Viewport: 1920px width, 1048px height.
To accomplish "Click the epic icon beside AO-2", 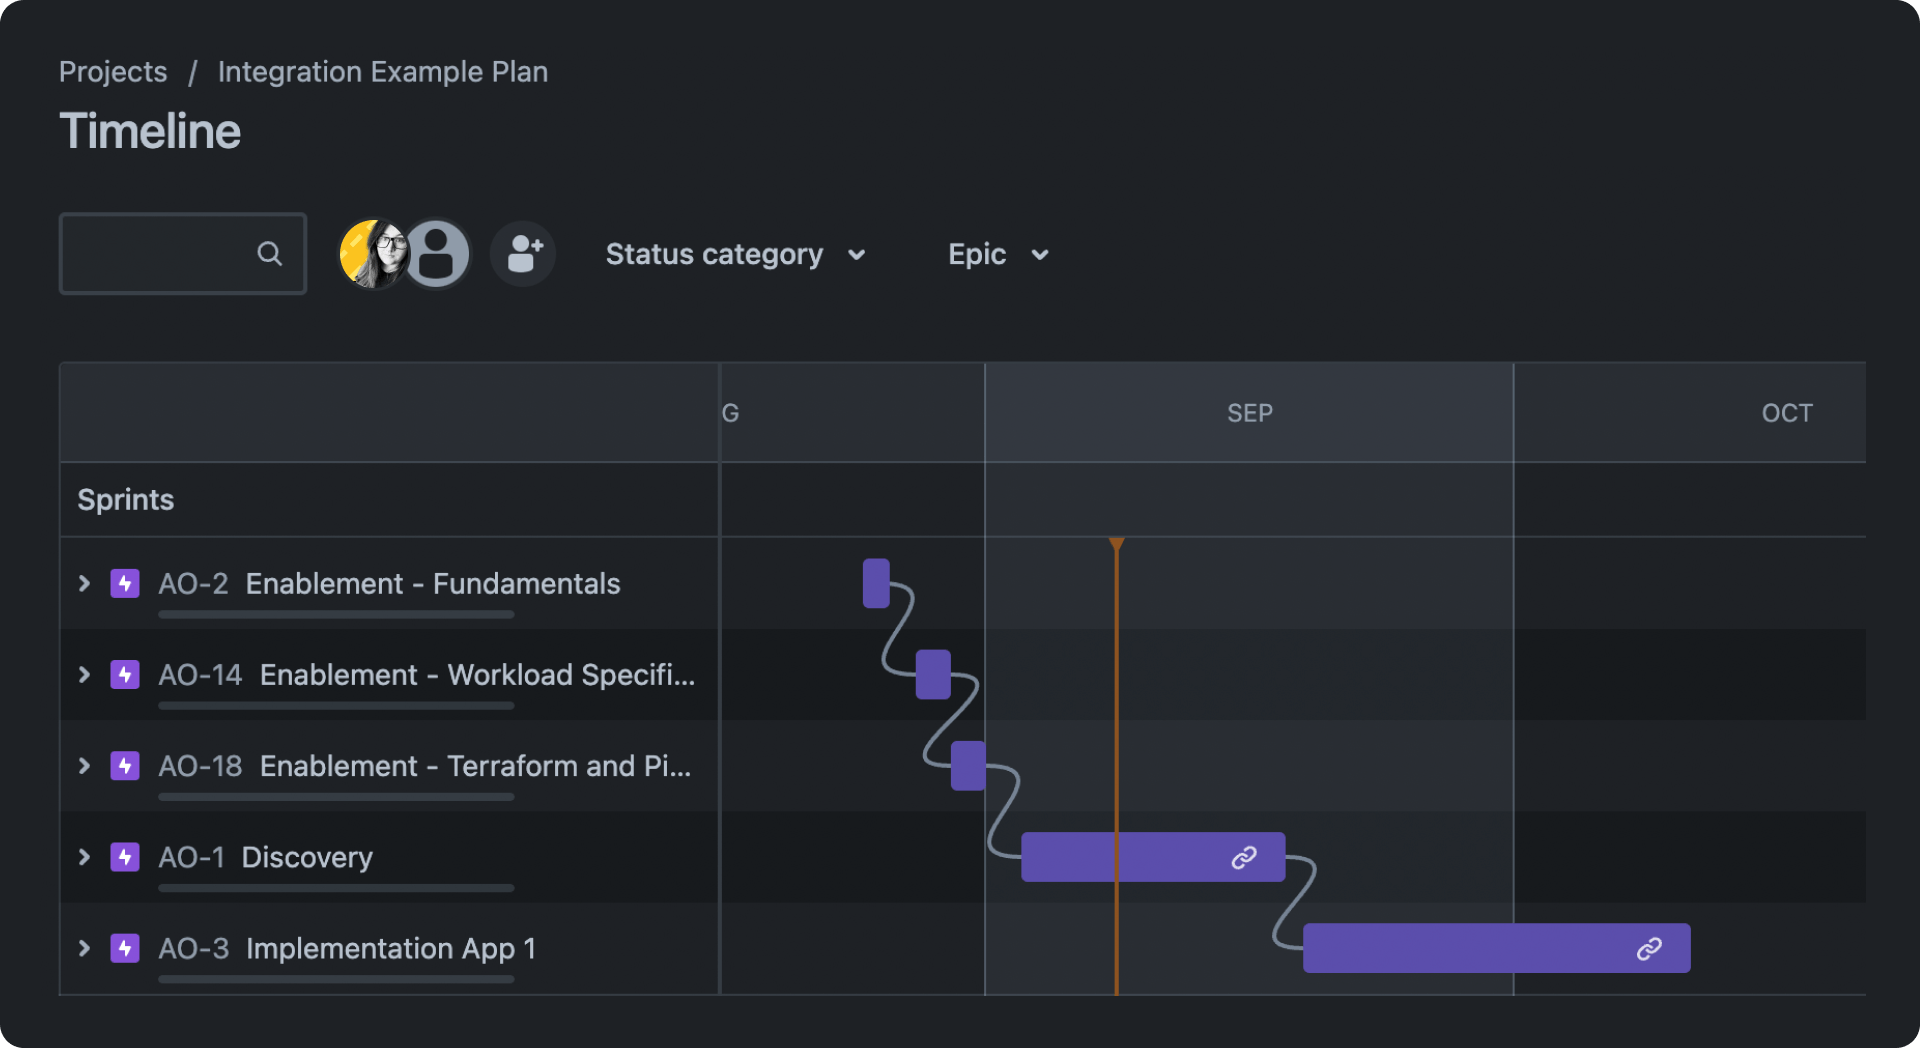I will (x=125, y=583).
